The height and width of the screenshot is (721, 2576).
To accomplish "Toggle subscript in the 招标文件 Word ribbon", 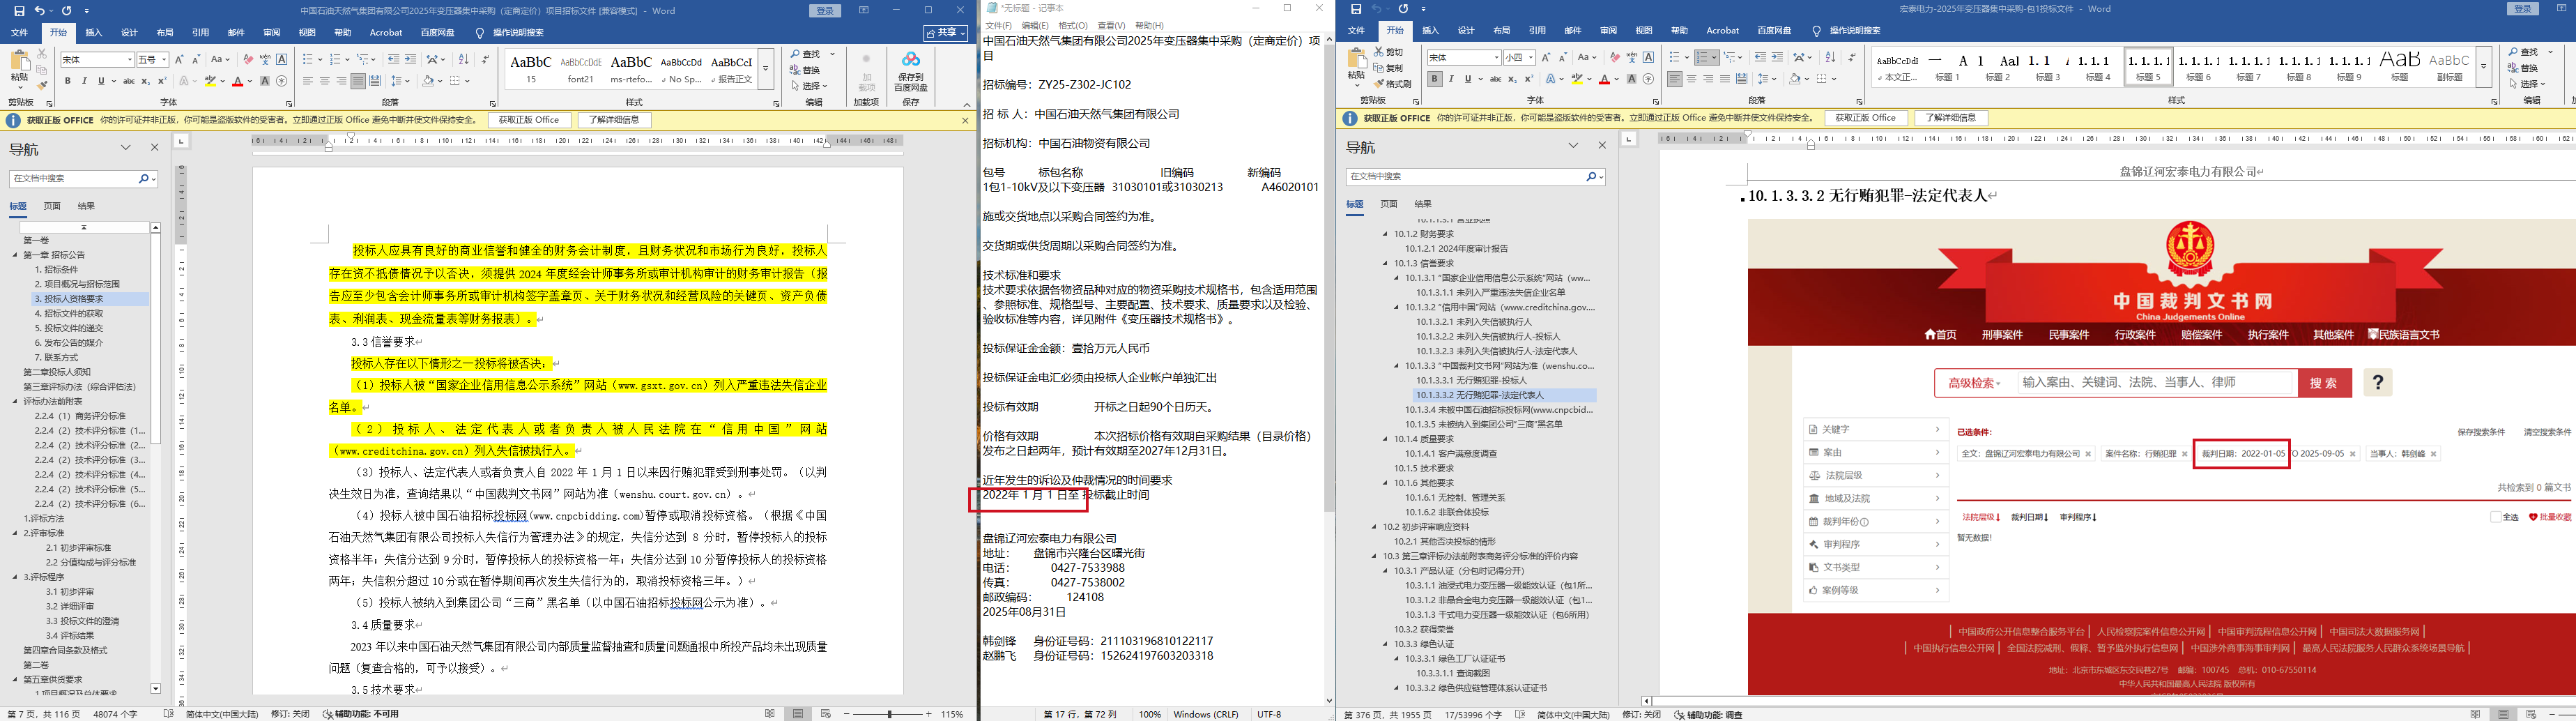I will 145,81.
